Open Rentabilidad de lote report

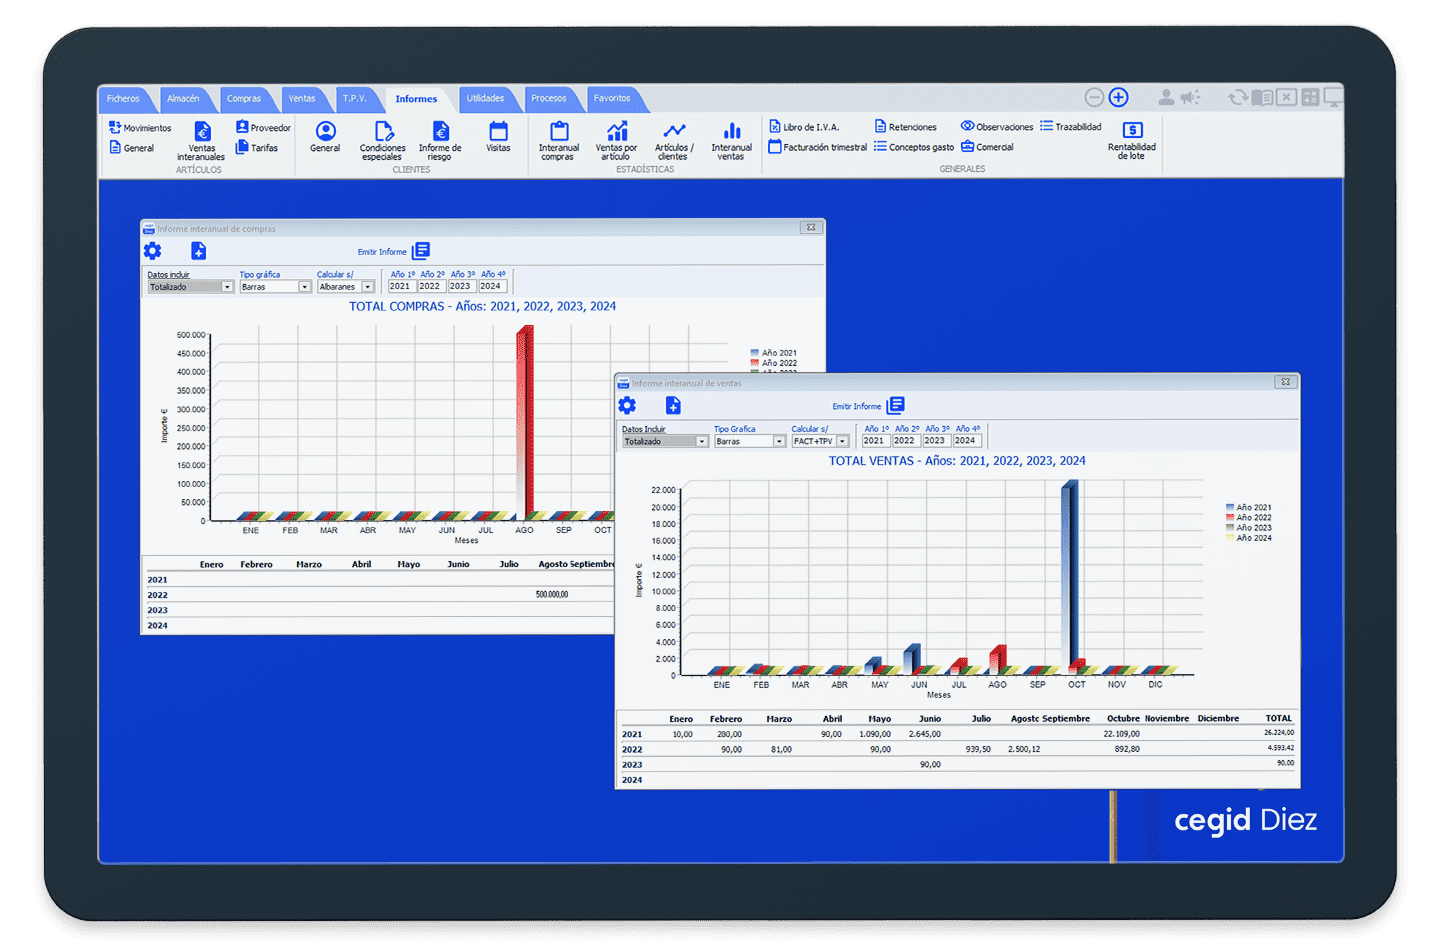1132,139
